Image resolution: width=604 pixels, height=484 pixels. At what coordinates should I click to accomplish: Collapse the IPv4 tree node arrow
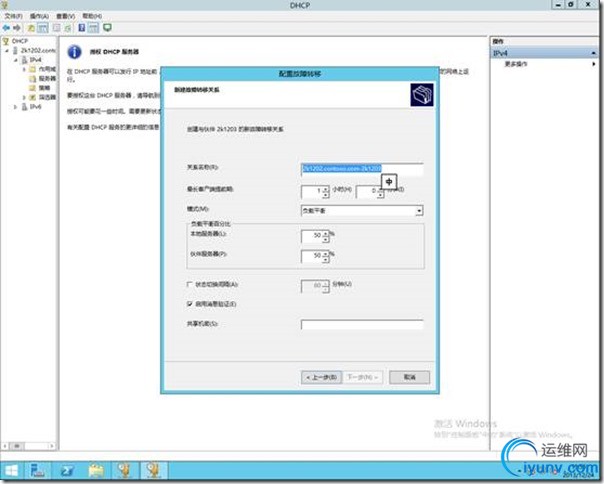(x=16, y=60)
